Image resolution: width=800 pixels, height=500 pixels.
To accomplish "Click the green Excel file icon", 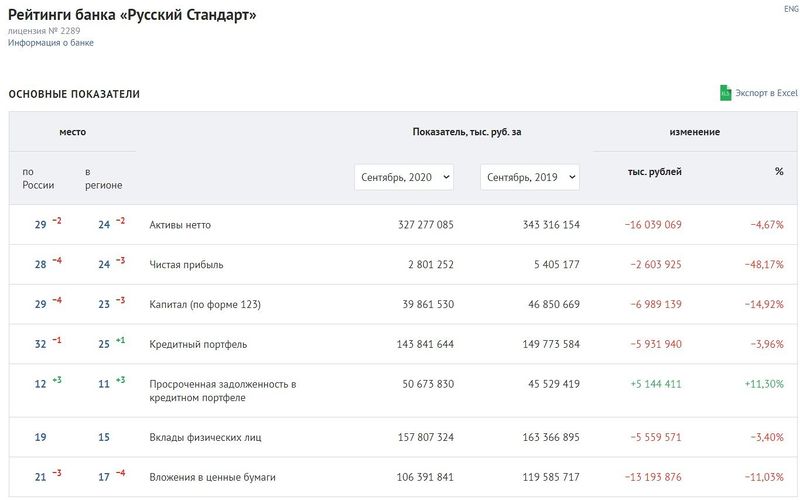I will [725, 93].
